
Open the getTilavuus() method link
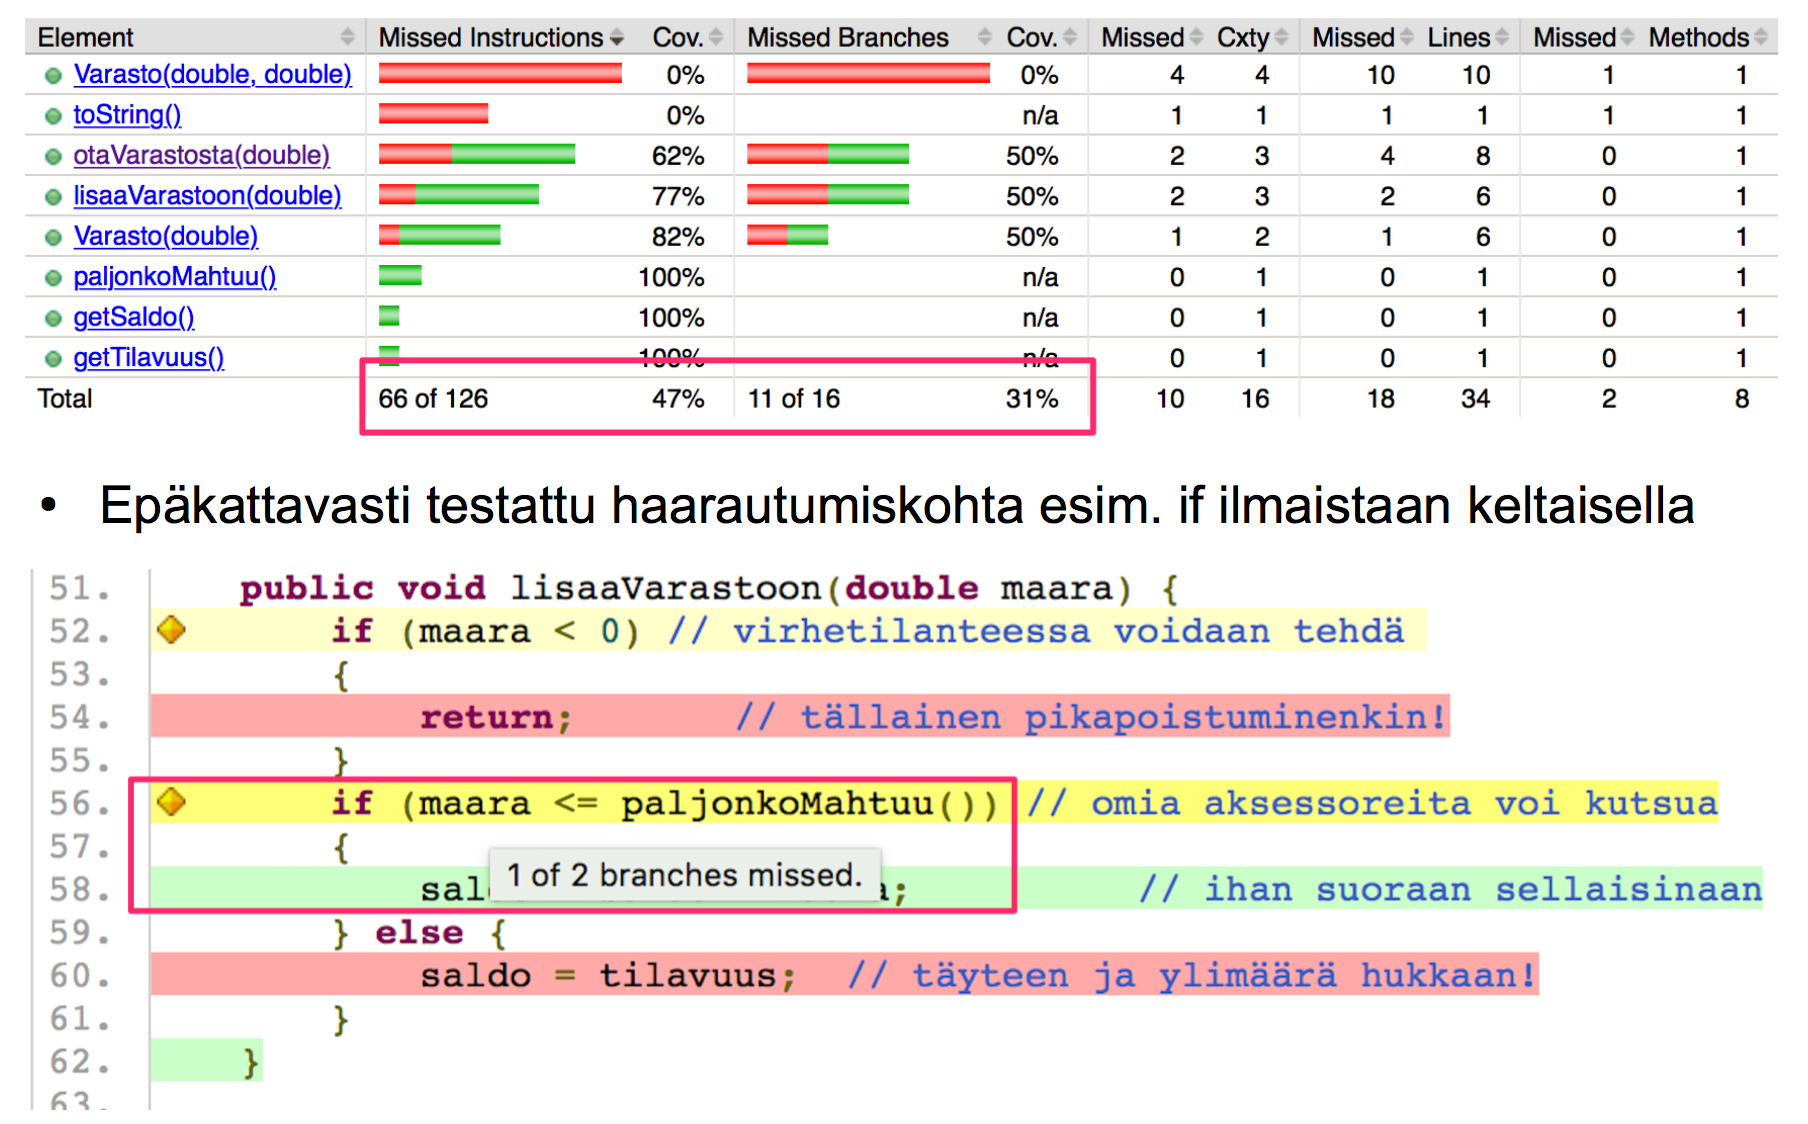tap(149, 358)
